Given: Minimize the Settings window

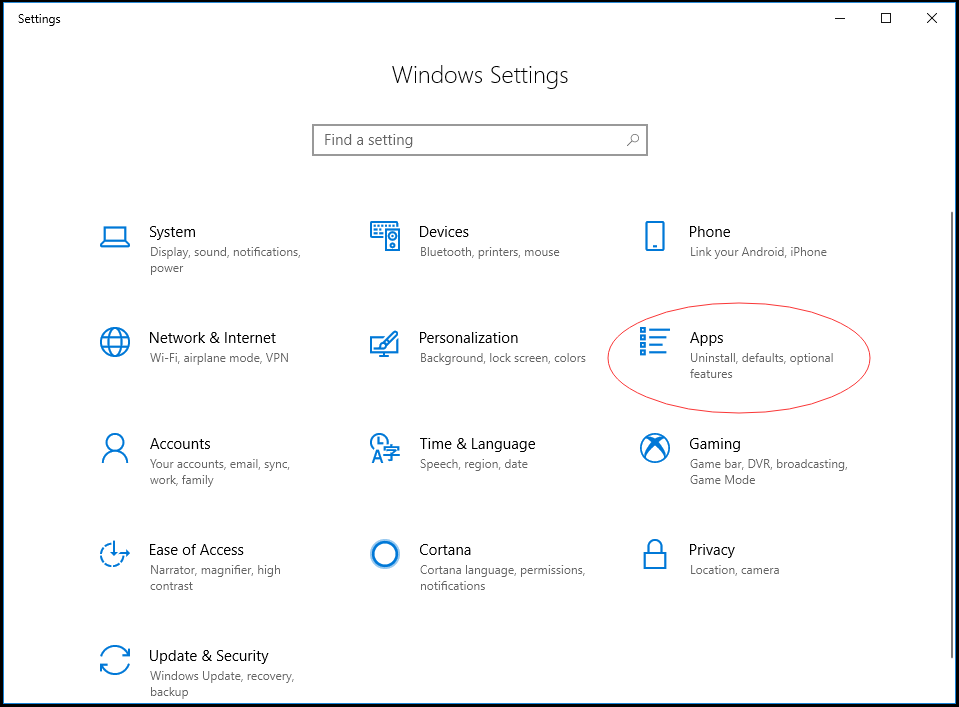Looking at the screenshot, I should tap(840, 18).
